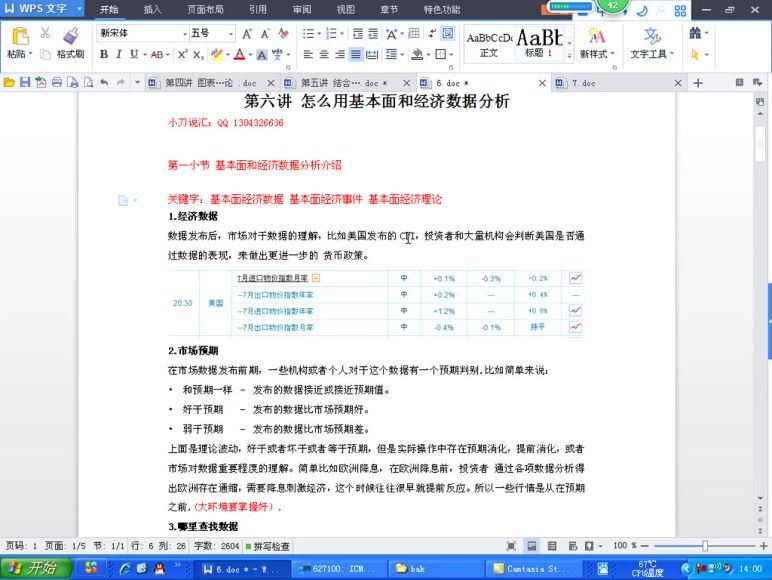Toggle character shading A button
The height and width of the screenshot is (580, 772).
tap(262, 55)
